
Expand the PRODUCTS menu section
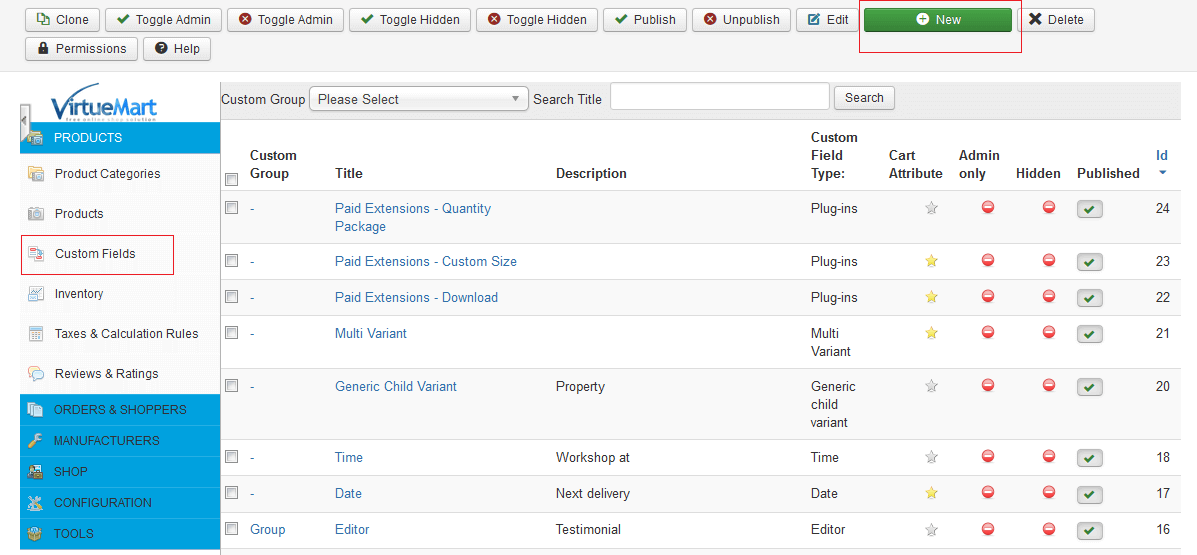coord(120,138)
